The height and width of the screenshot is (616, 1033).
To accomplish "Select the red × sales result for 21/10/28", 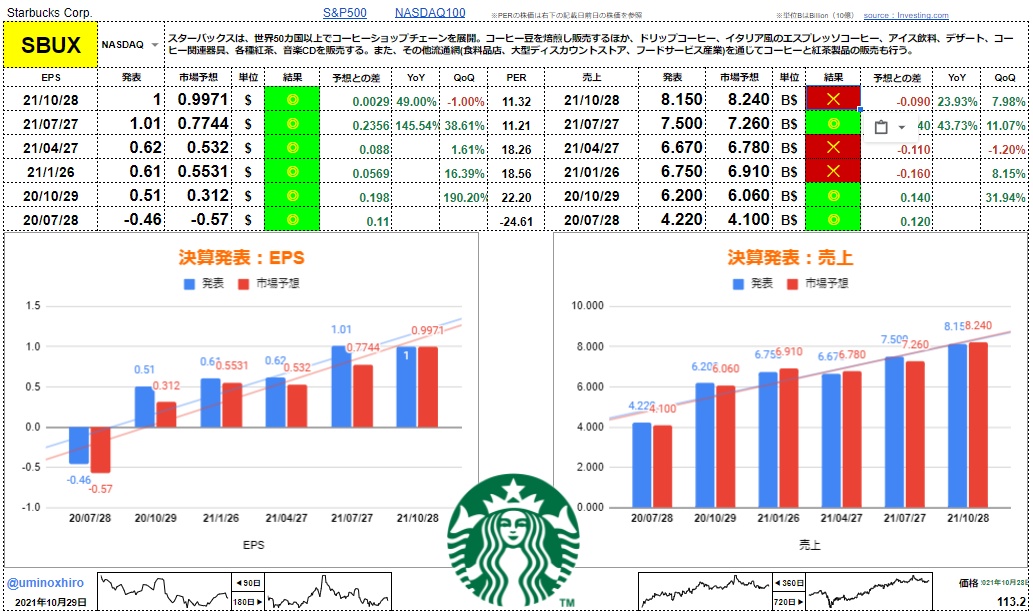I will [x=833, y=99].
